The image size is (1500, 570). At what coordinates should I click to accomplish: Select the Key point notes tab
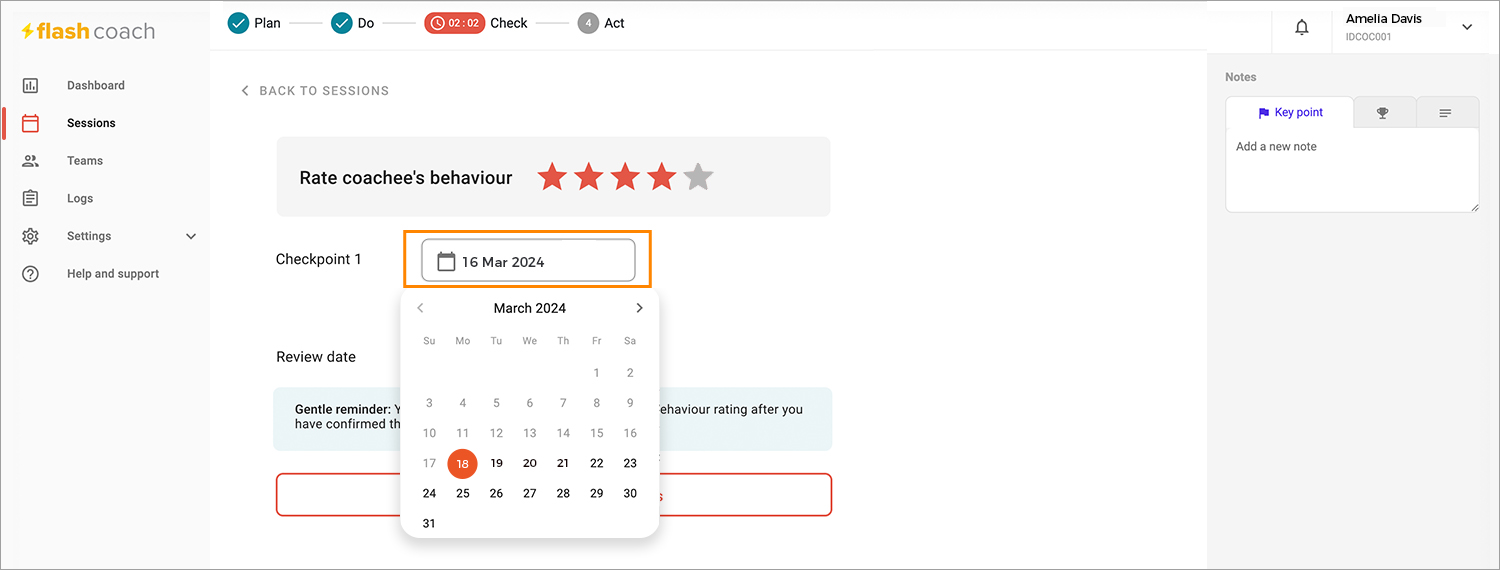click(1290, 113)
